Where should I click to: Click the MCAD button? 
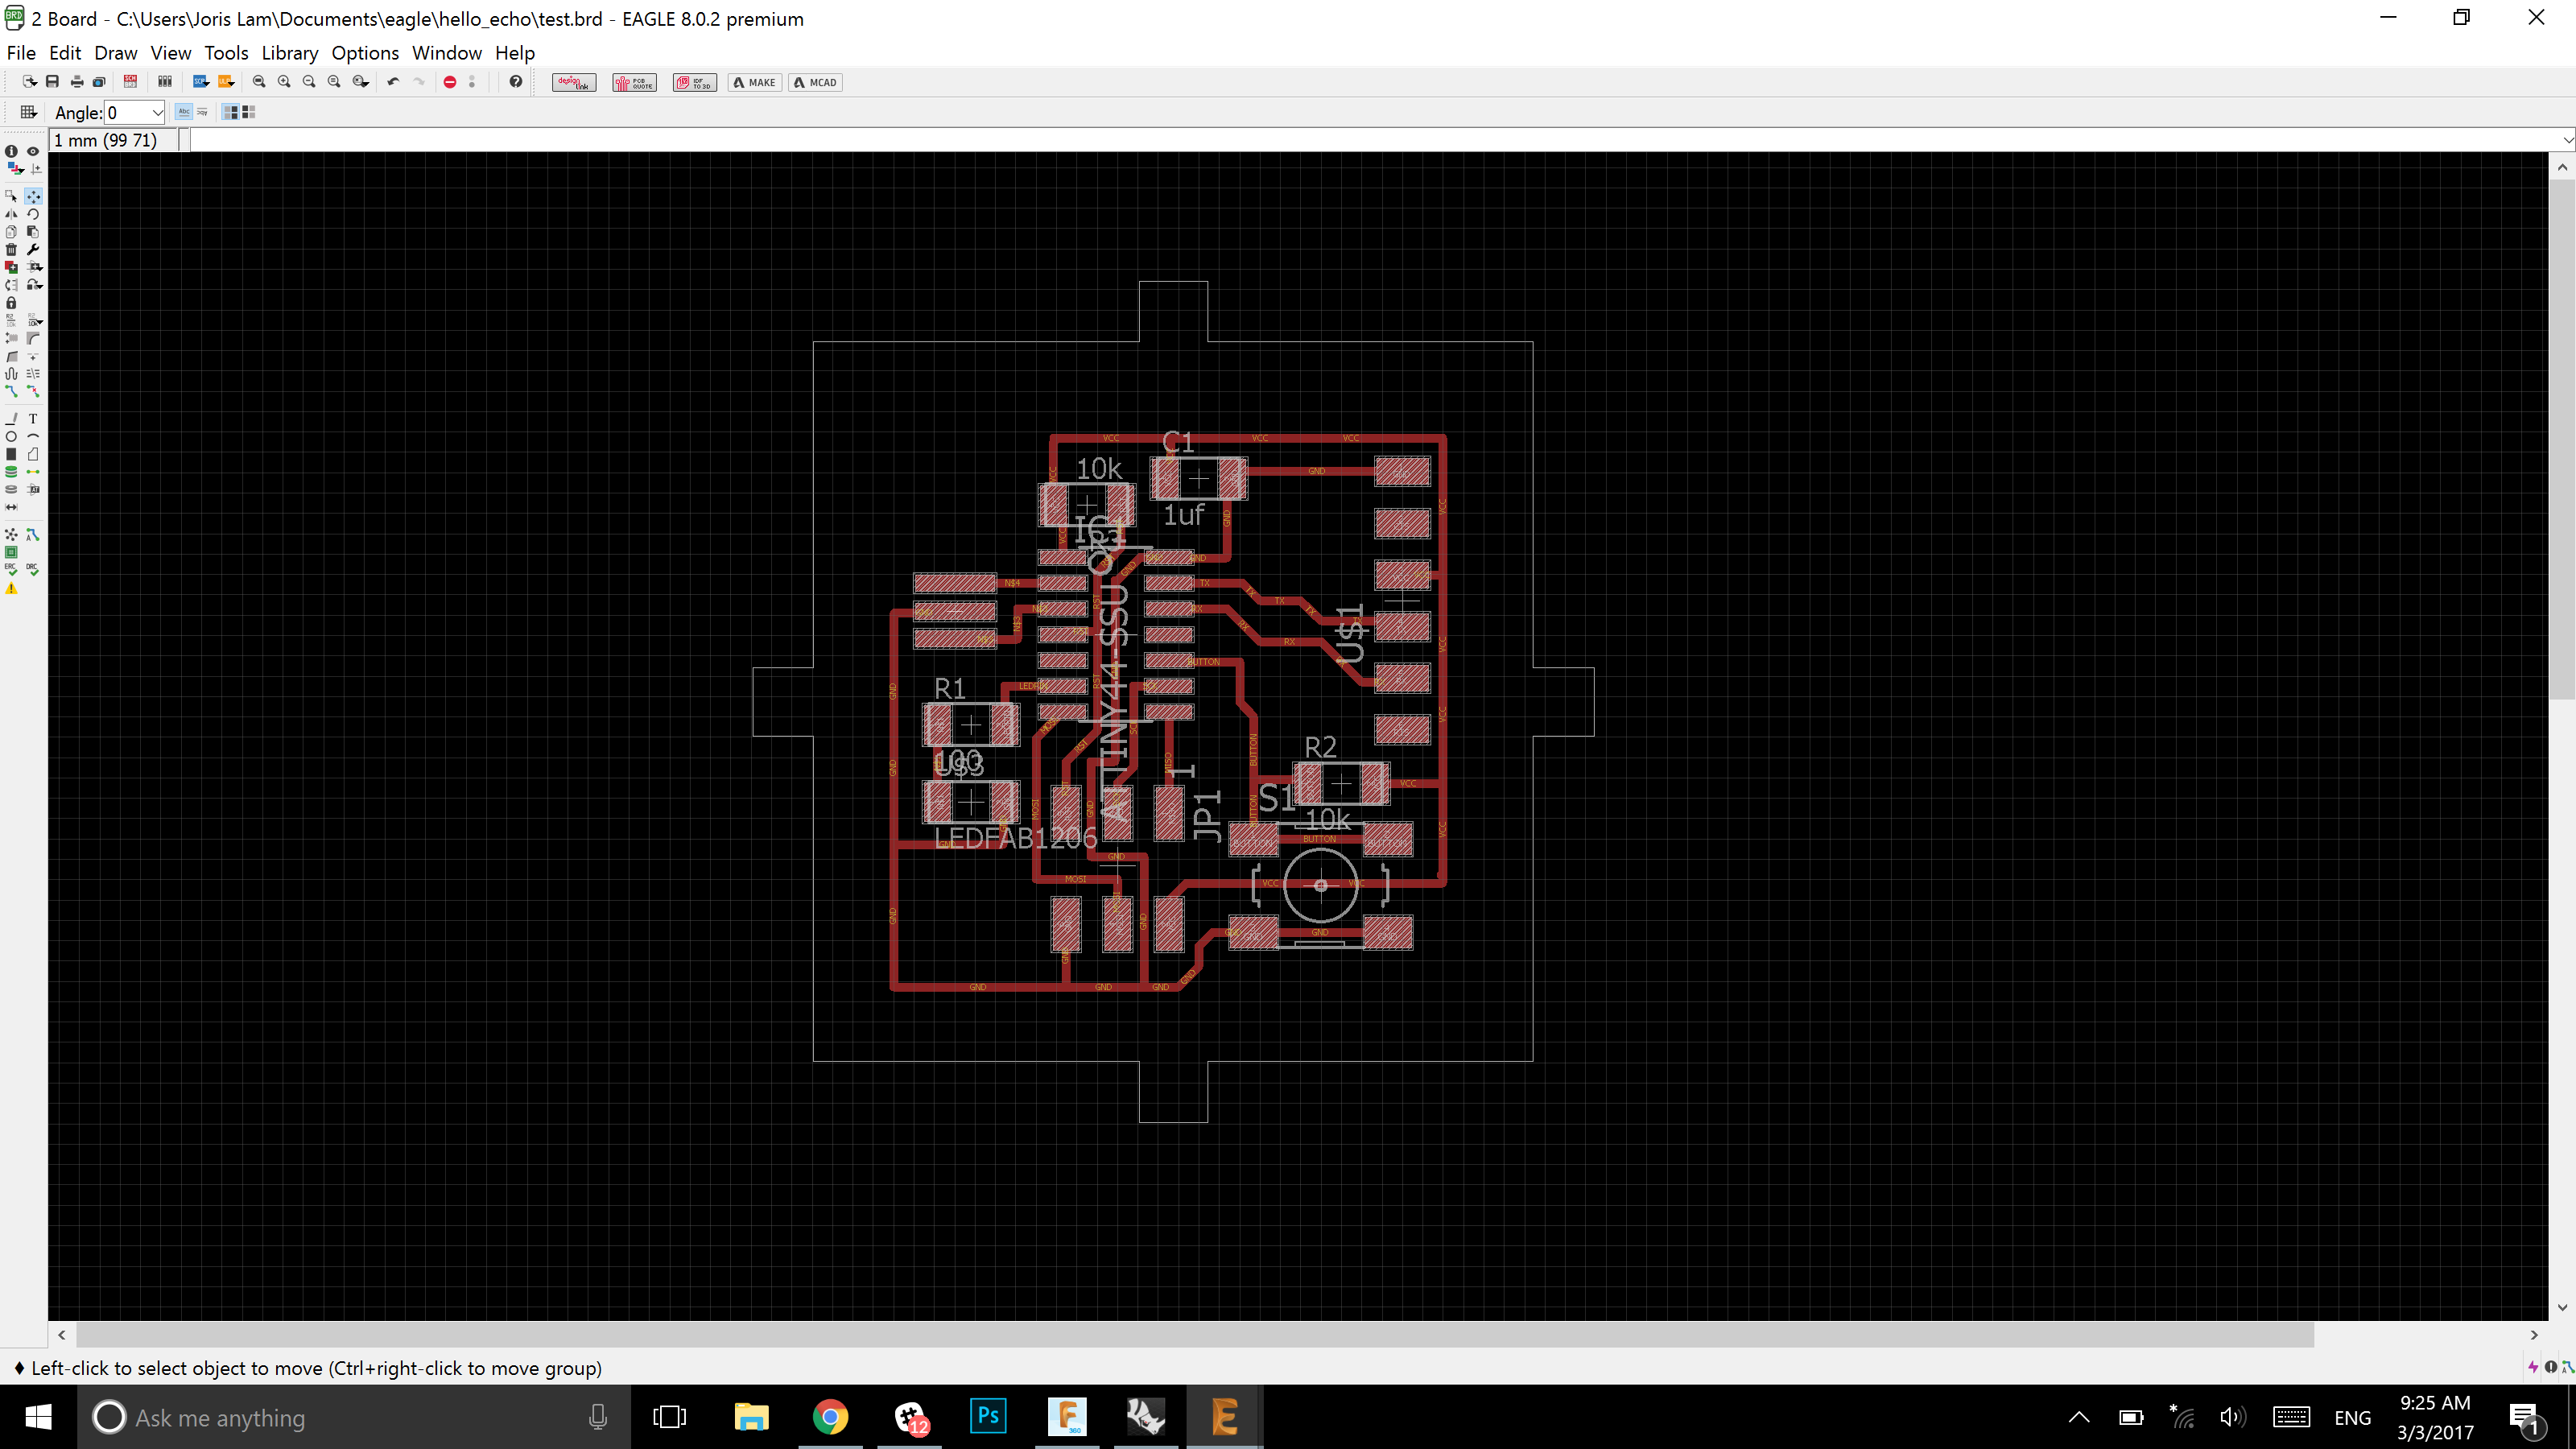(815, 82)
